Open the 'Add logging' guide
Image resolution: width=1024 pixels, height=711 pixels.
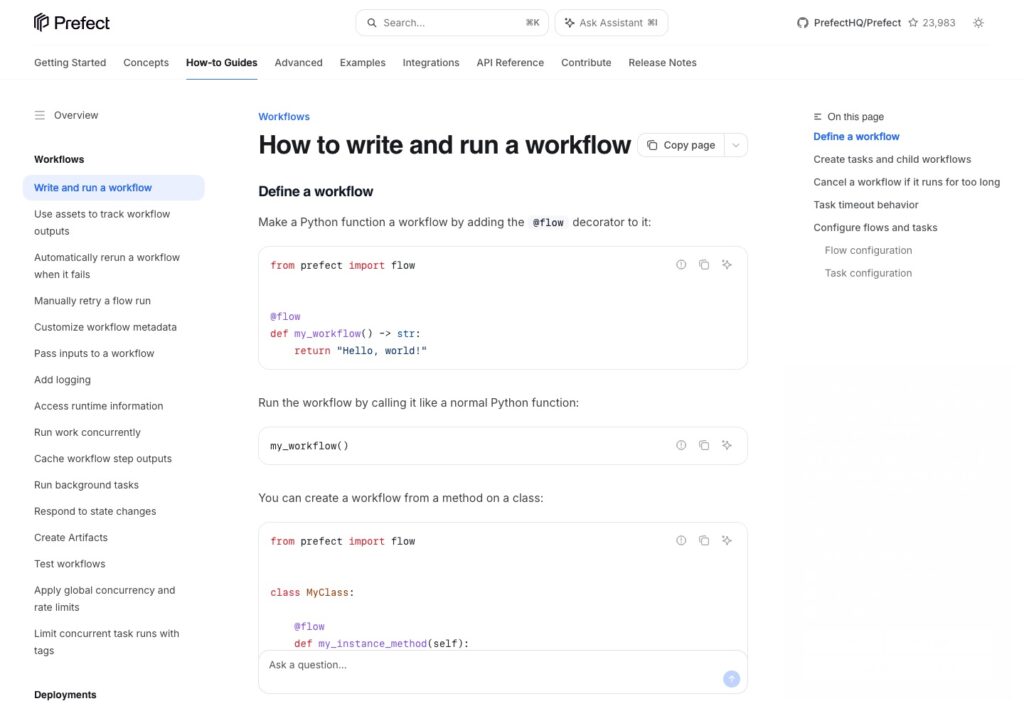click(x=62, y=380)
